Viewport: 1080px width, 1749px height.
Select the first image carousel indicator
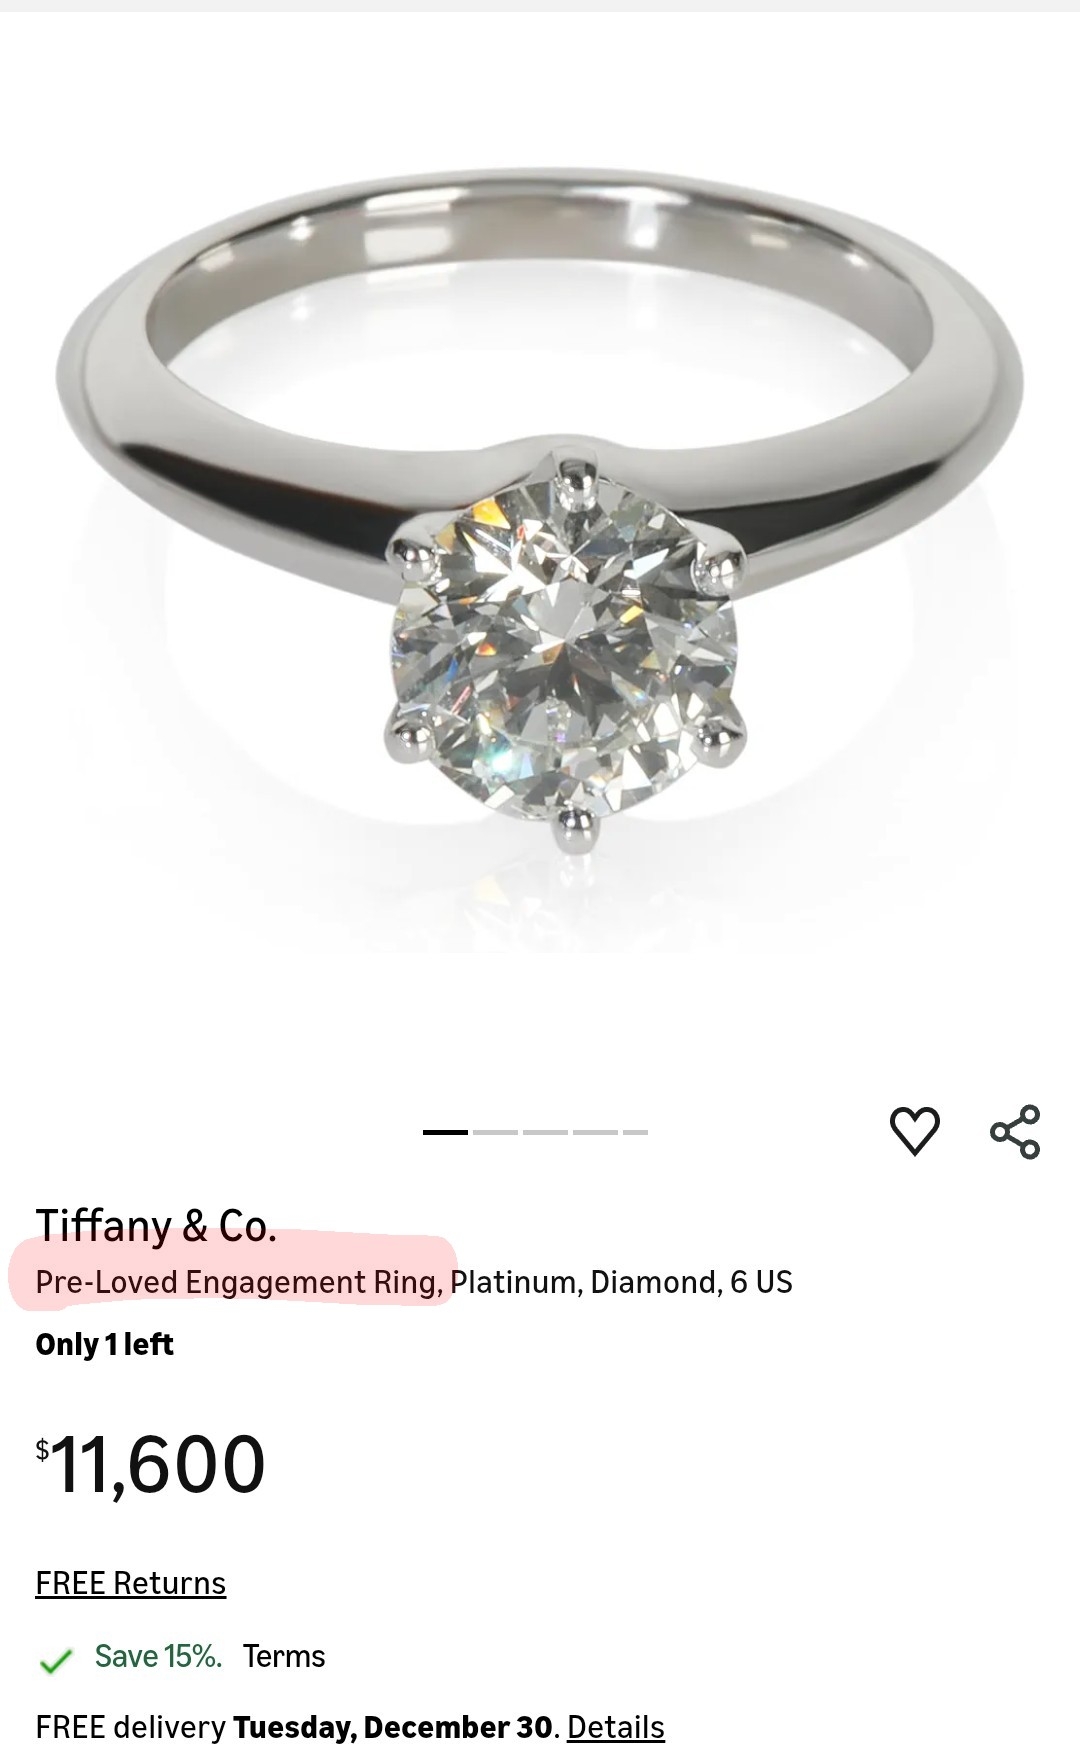coord(445,1132)
